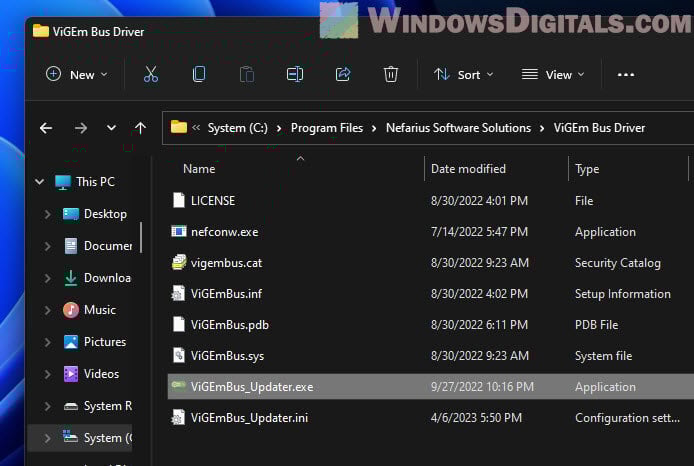
Task: Click the ViGEmBus_Updater.exe file icon
Action: point(179,385)
